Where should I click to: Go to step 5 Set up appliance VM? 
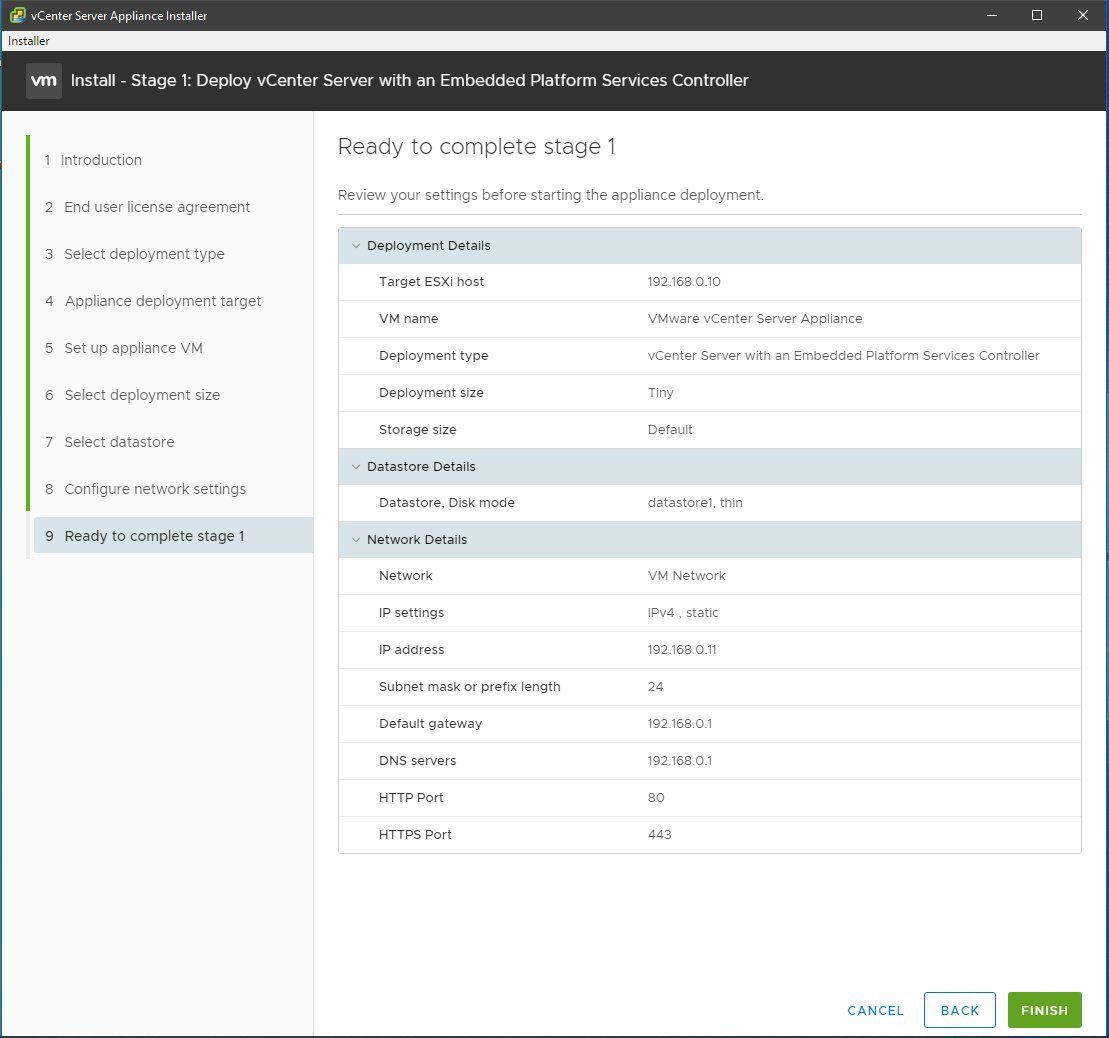click(124, 348)
